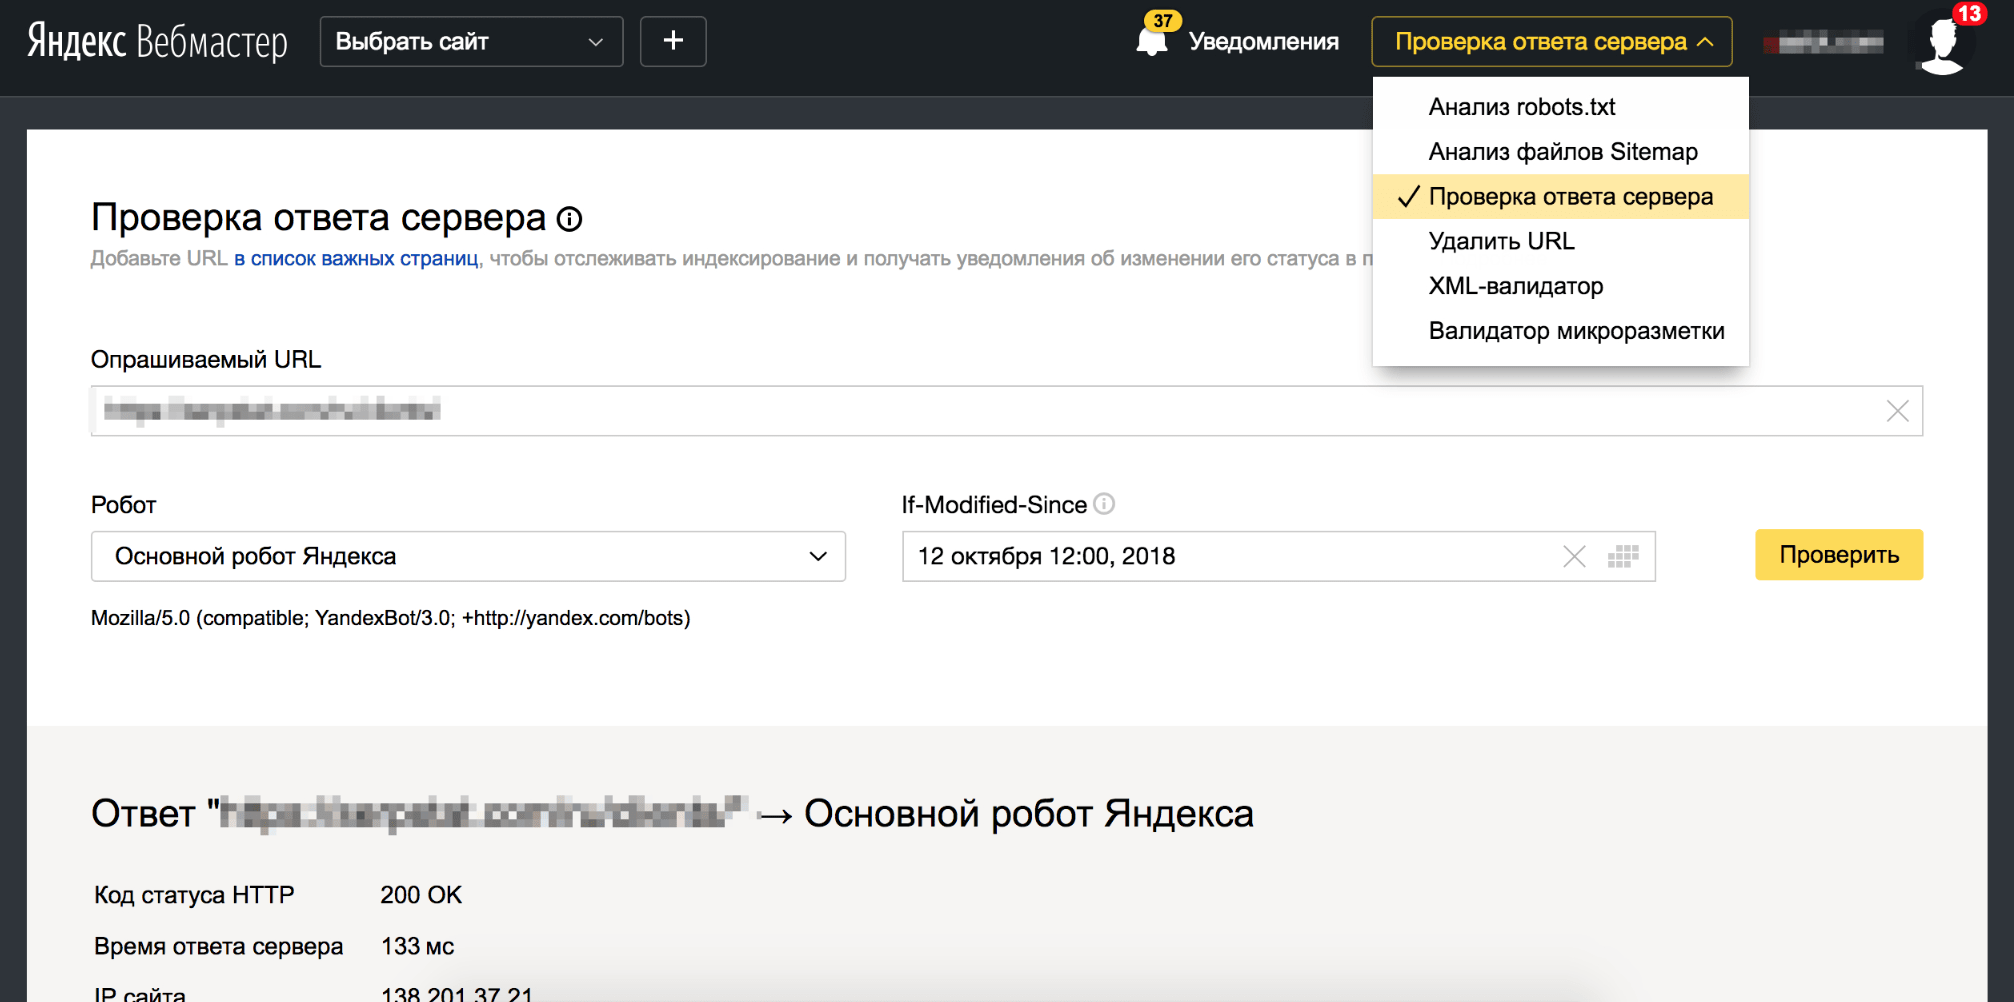Collapse the Проверка ответа сервера menu
Screen dimensions: 2014x1002
click(x=1550, y=42)
